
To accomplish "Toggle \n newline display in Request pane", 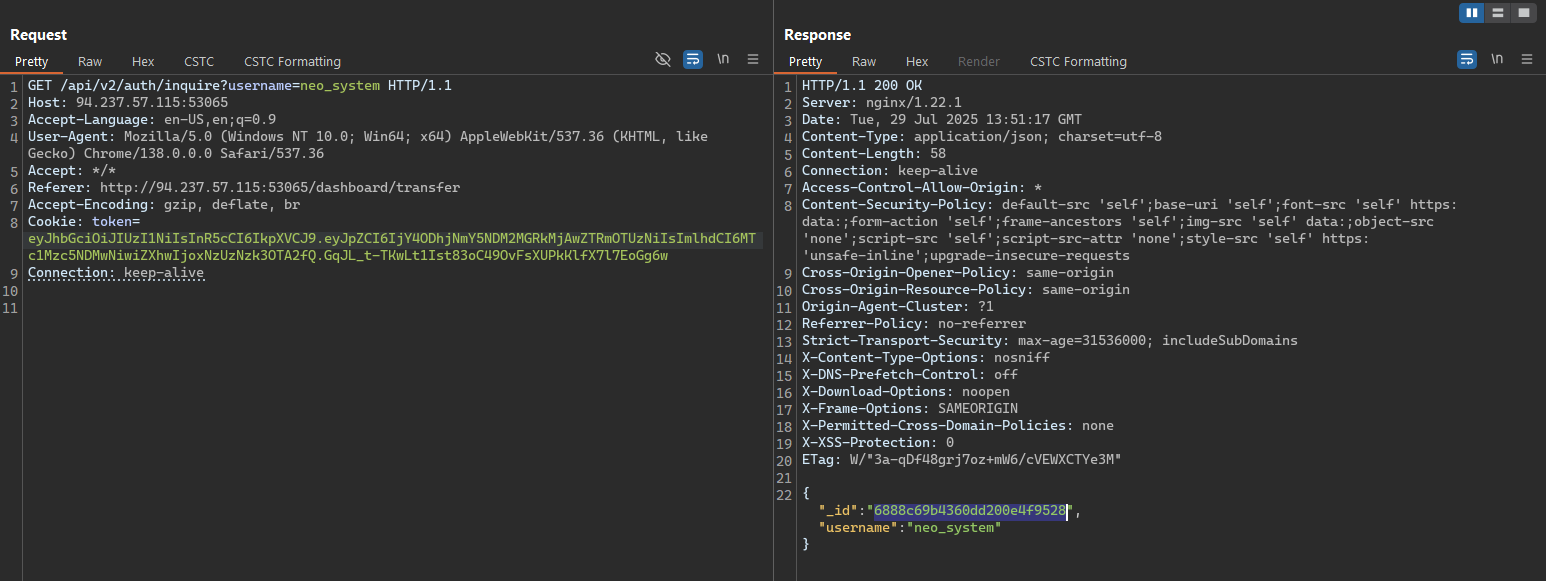I will point(723,60).
